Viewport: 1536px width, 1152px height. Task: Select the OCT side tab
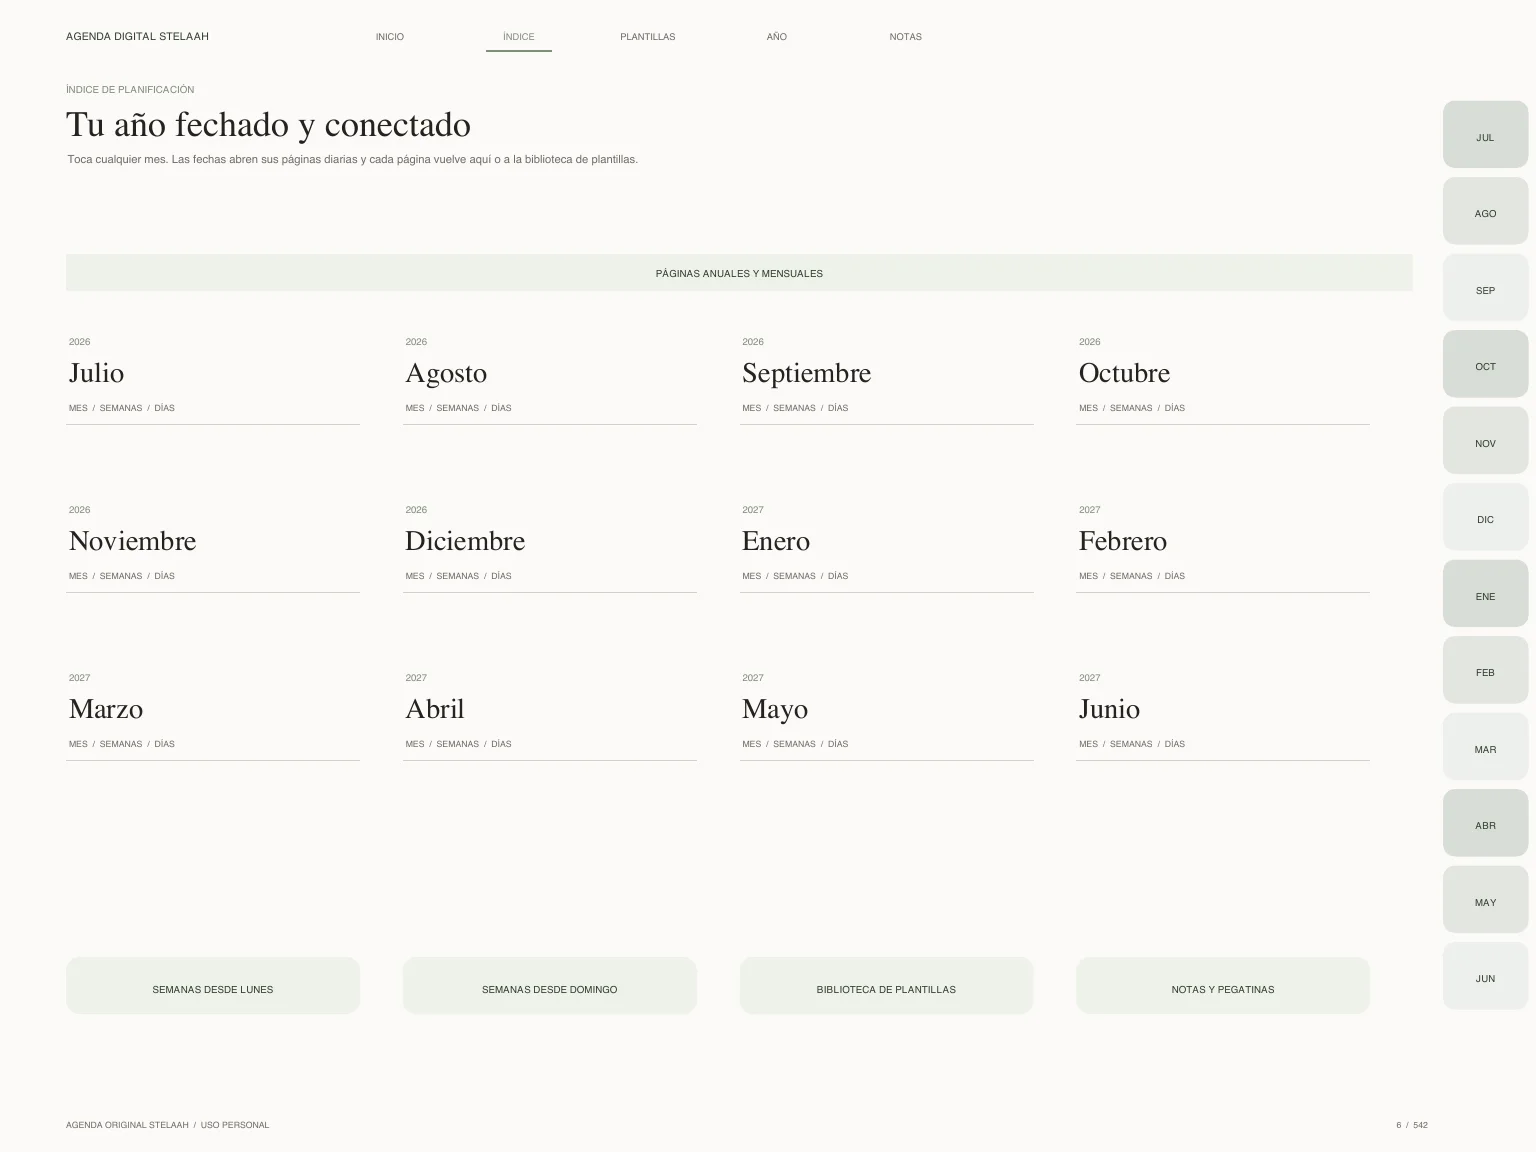pyautogui.click(x=1485, y=364)
